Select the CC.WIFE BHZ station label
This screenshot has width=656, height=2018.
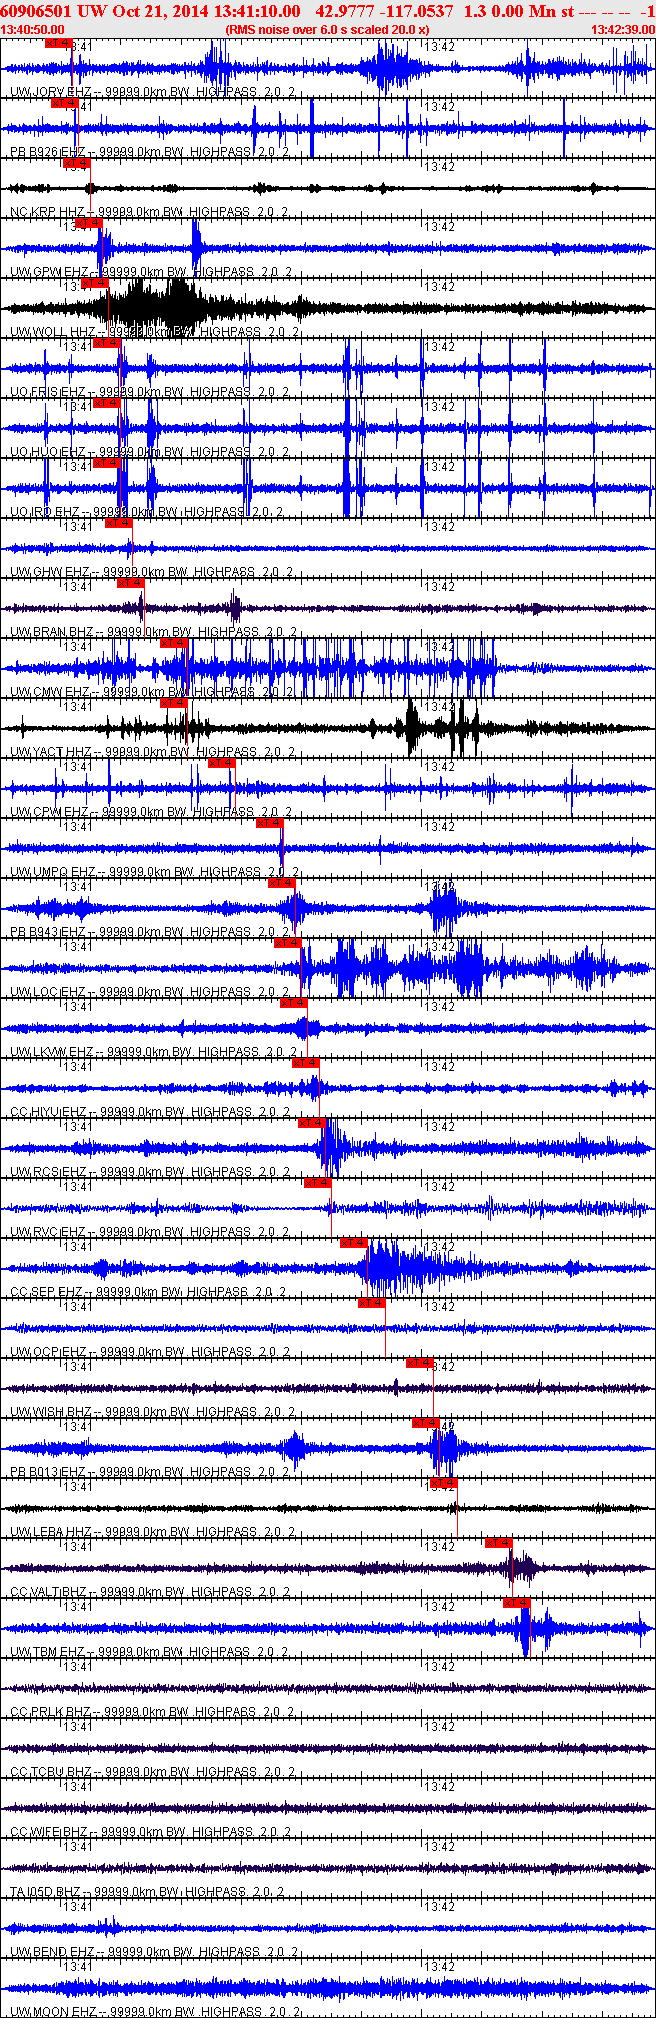coord(50,1832)
